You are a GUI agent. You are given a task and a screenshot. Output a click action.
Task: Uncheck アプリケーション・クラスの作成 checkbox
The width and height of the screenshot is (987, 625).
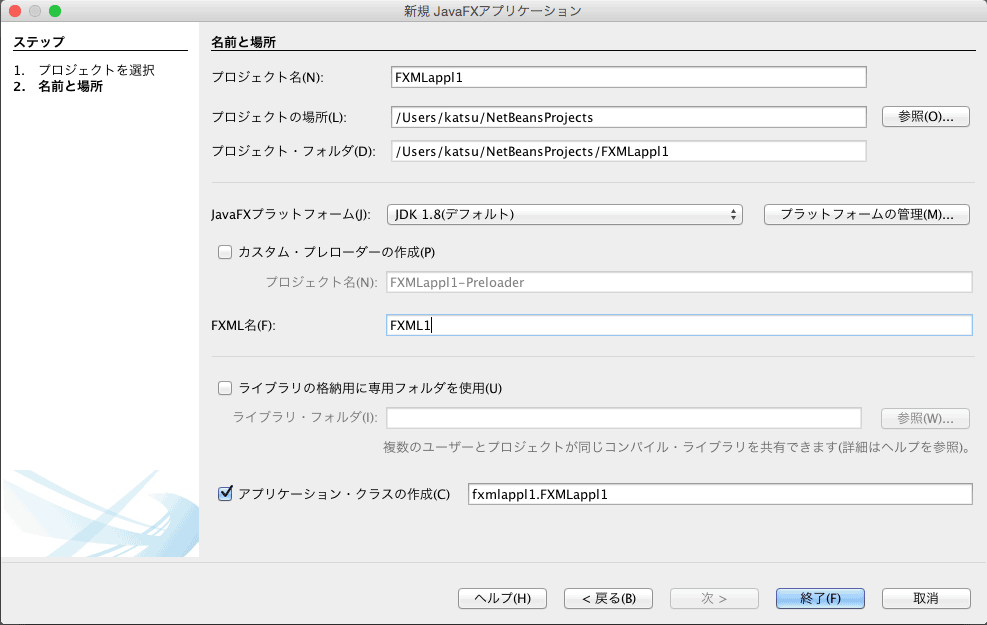(x=225, y=493)
